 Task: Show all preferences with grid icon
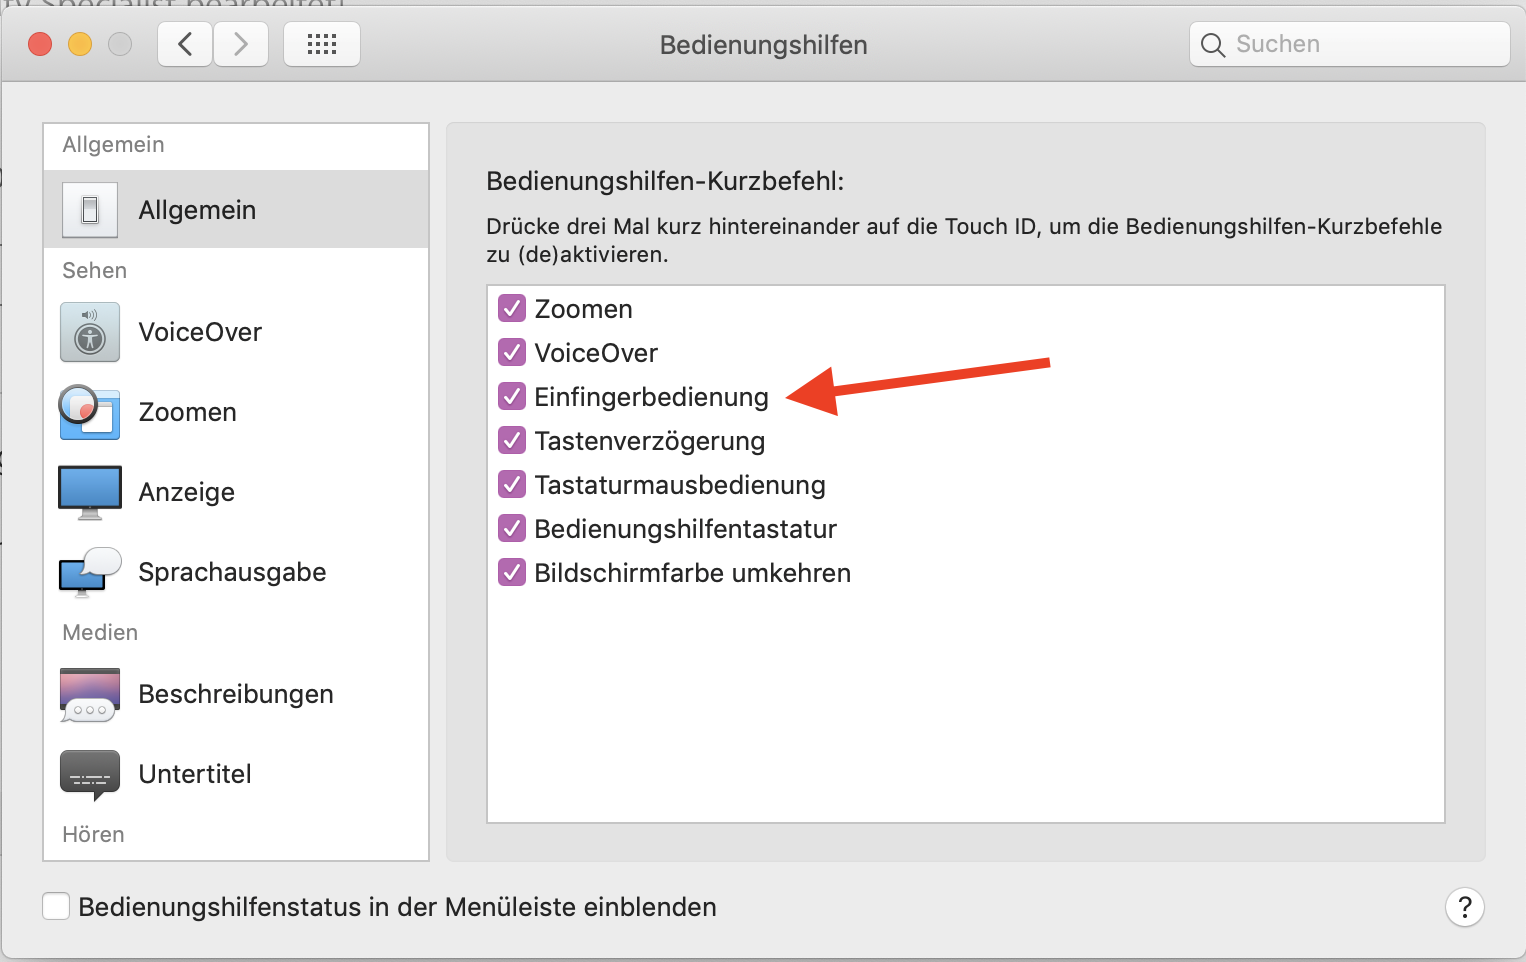click(322, 44)
